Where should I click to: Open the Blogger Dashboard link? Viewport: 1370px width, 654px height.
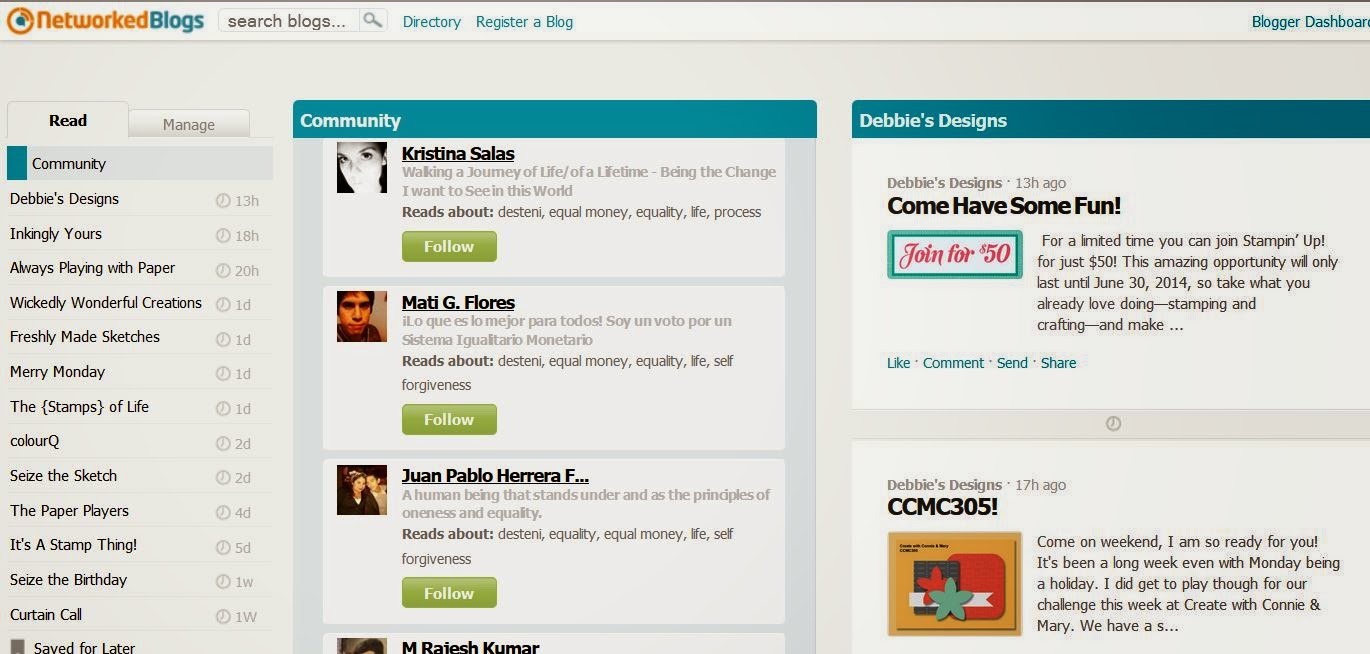coord(1310,21)
